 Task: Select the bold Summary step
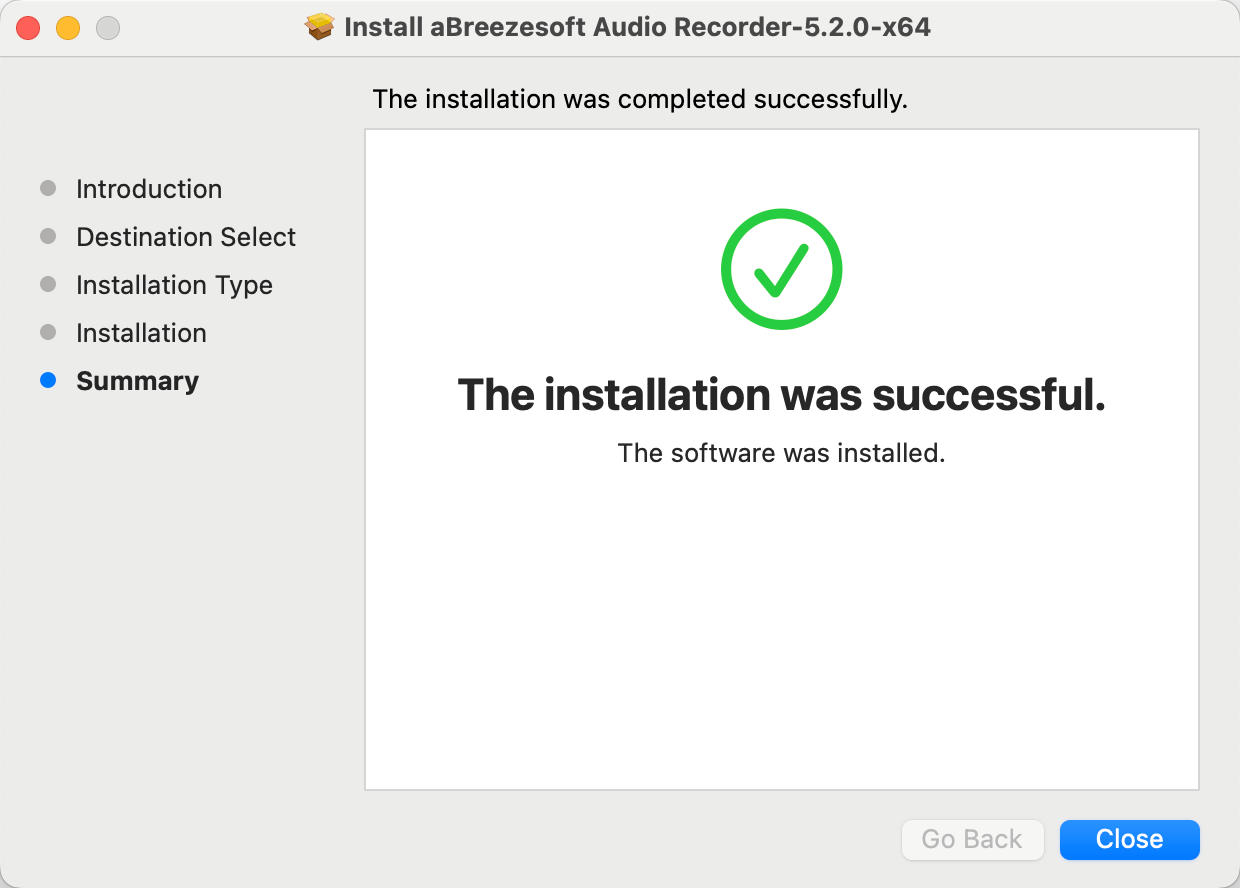pyautogui.click(x=137, y=380)
